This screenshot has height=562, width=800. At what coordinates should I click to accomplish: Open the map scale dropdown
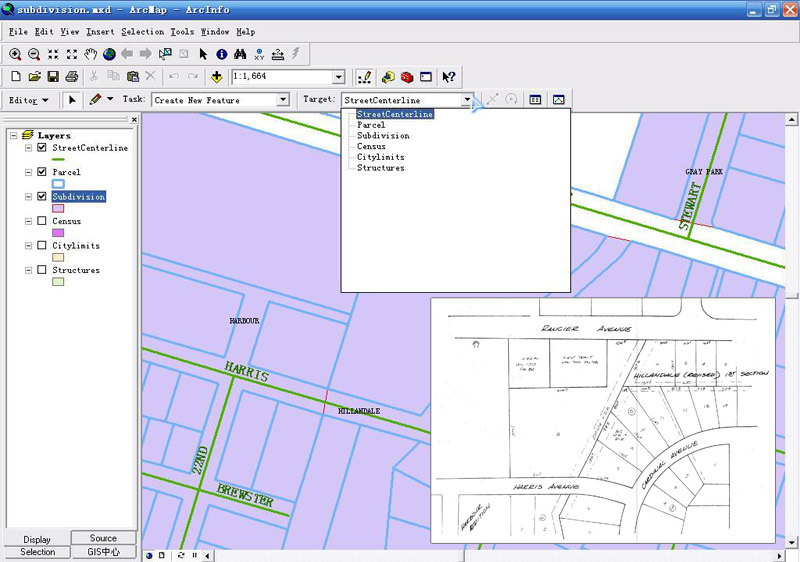338,77
